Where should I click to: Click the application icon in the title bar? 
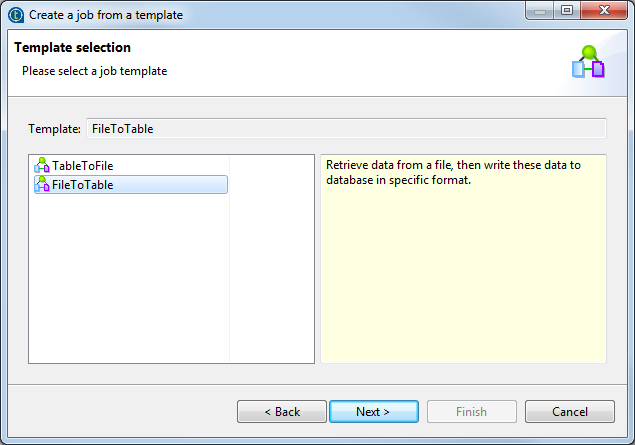tap(15, 15)
